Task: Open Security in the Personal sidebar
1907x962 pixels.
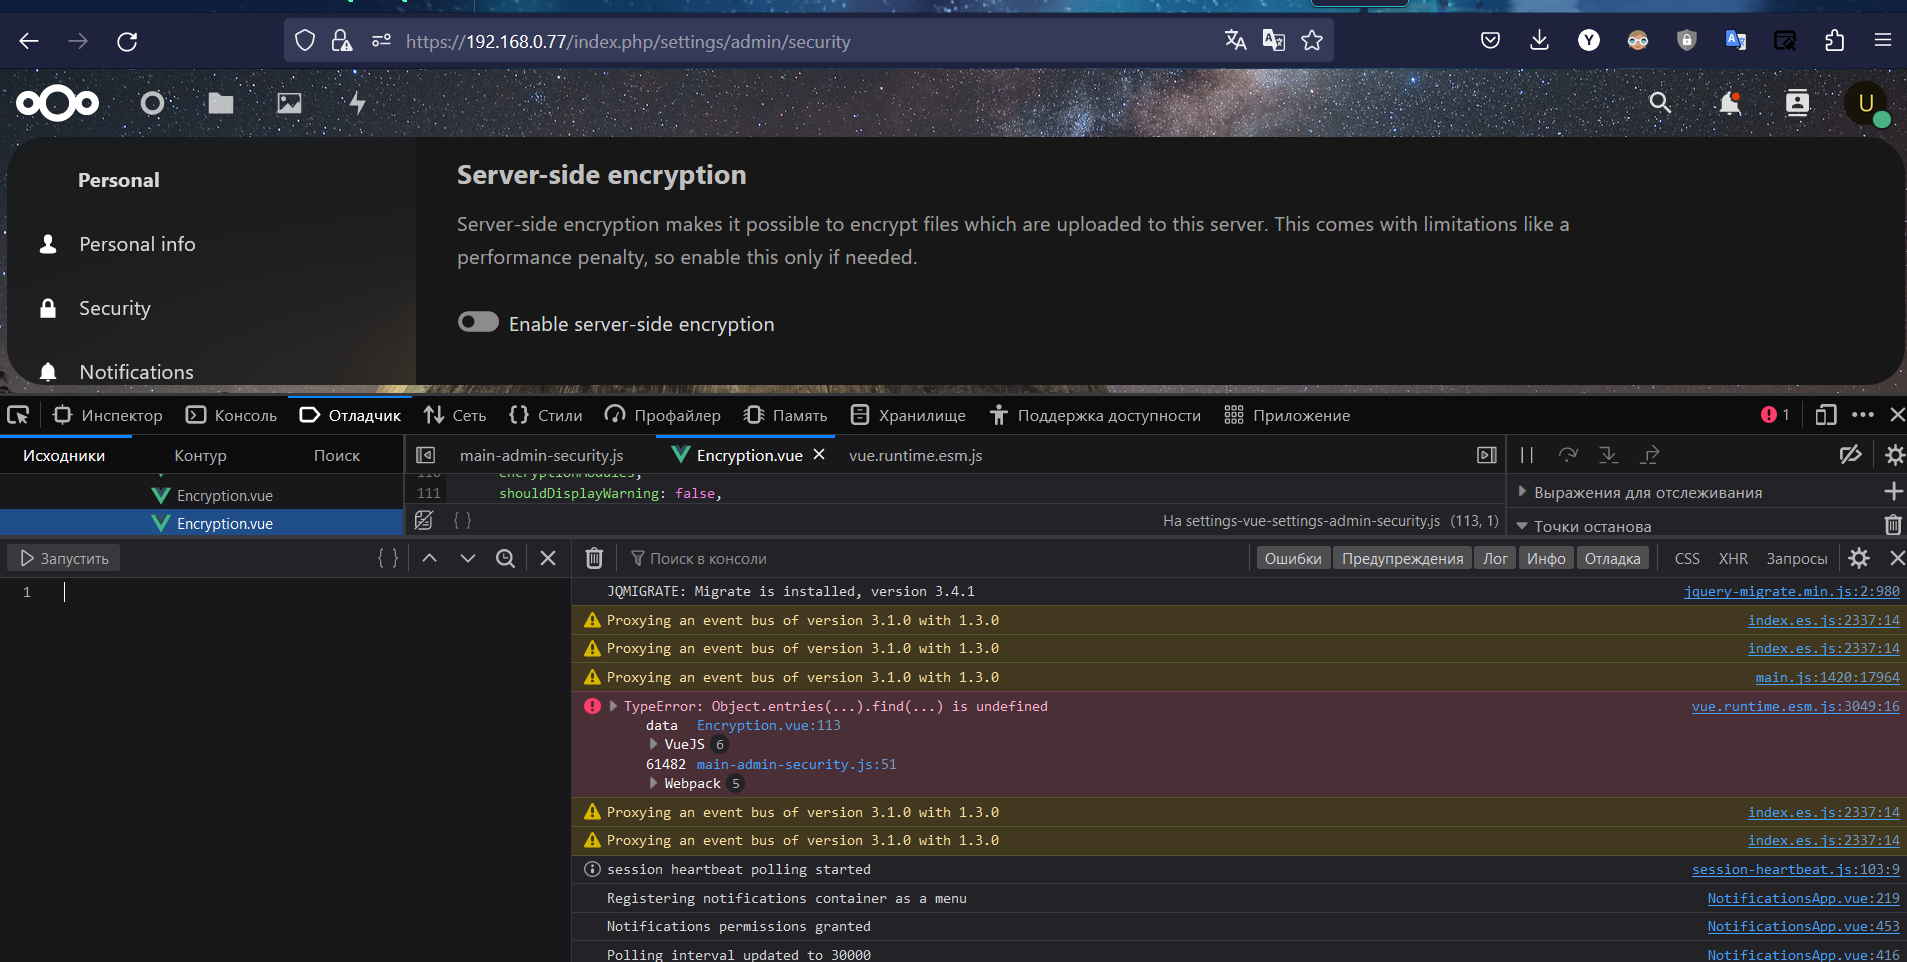Action: point(114,308)
